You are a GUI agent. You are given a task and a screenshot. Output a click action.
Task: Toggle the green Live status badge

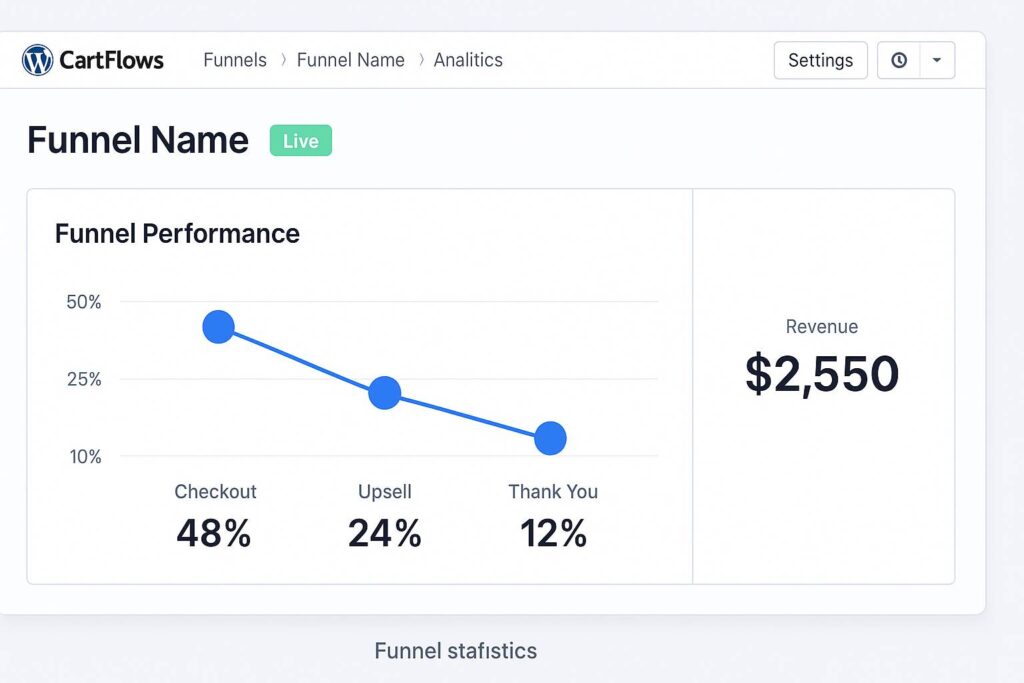[x=300, y=141]
